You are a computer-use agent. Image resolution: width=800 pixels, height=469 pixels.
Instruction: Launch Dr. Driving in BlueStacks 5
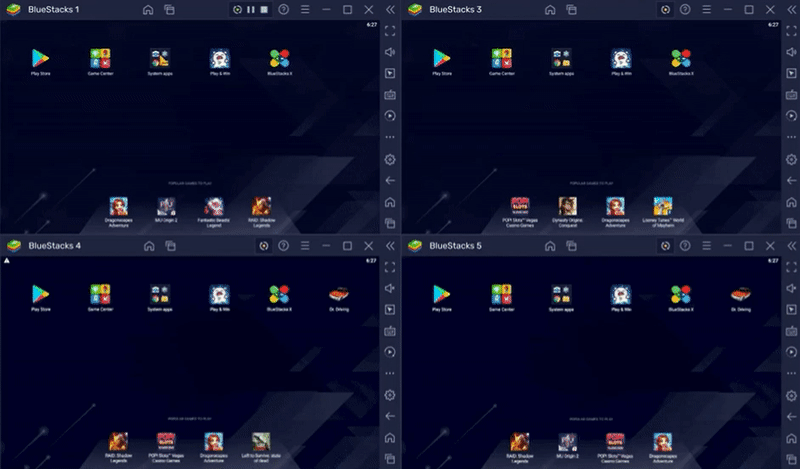tap(740, 294)
